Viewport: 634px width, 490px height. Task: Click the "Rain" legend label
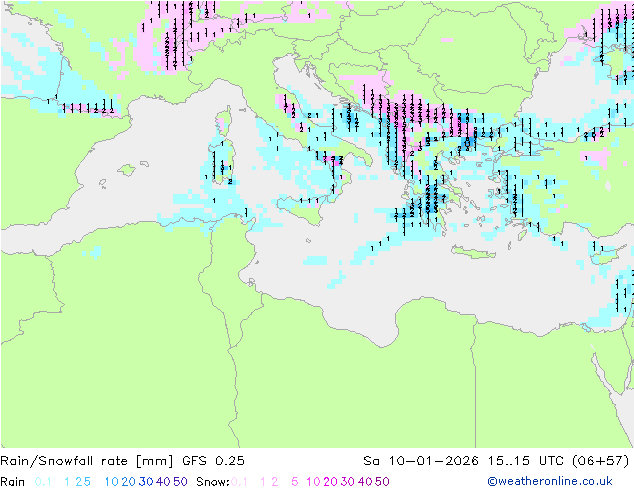tap(13, 482)
